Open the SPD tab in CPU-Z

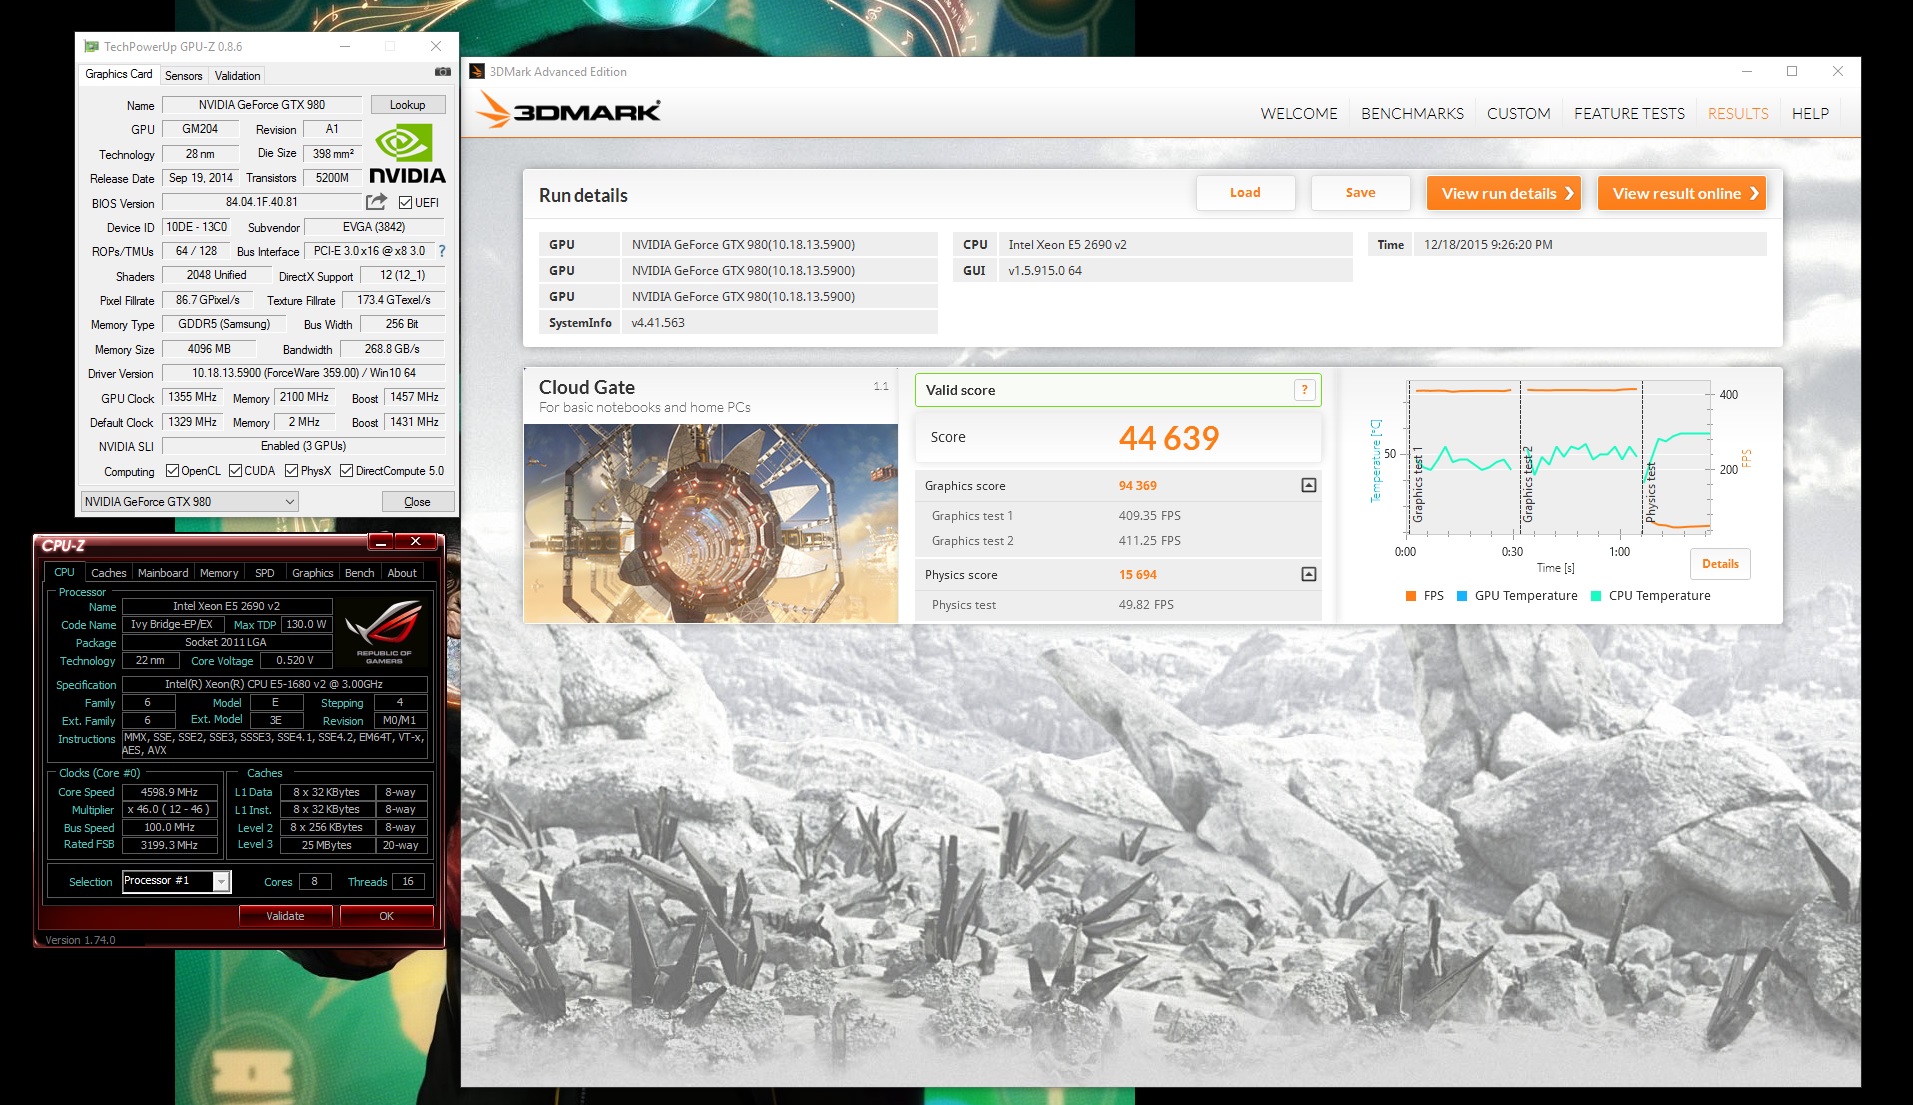pyautogui.click(x=264, y=573)
